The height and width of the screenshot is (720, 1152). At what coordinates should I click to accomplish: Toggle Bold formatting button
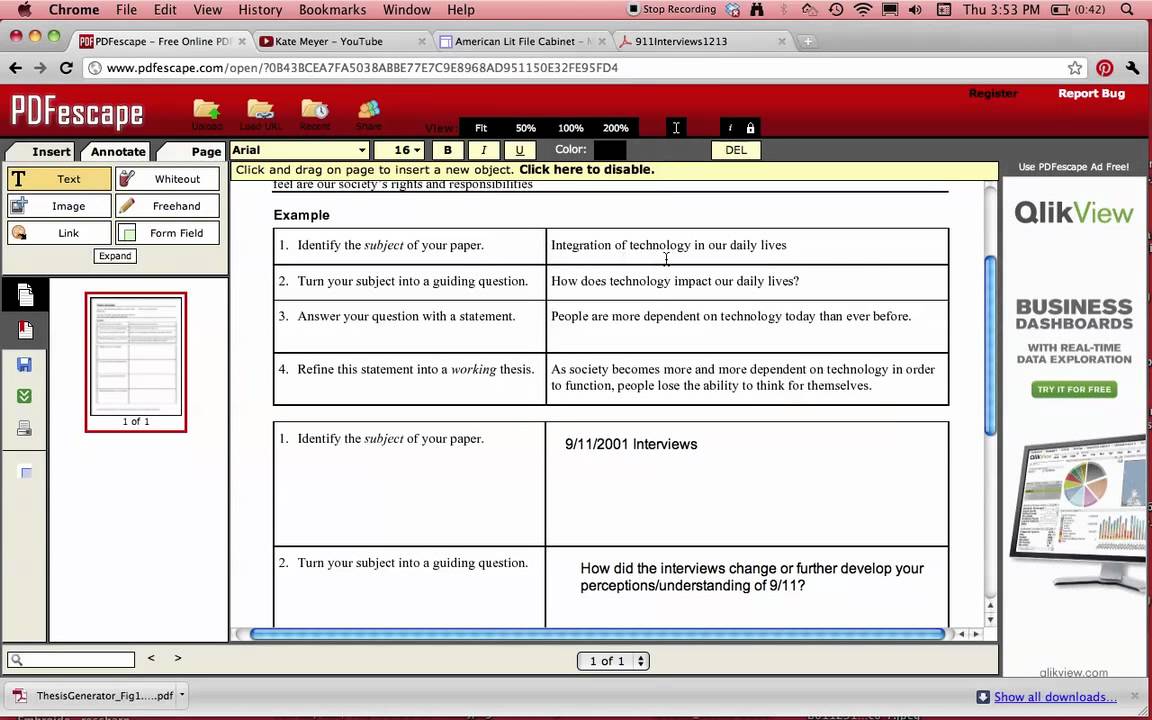pos(447,150)
